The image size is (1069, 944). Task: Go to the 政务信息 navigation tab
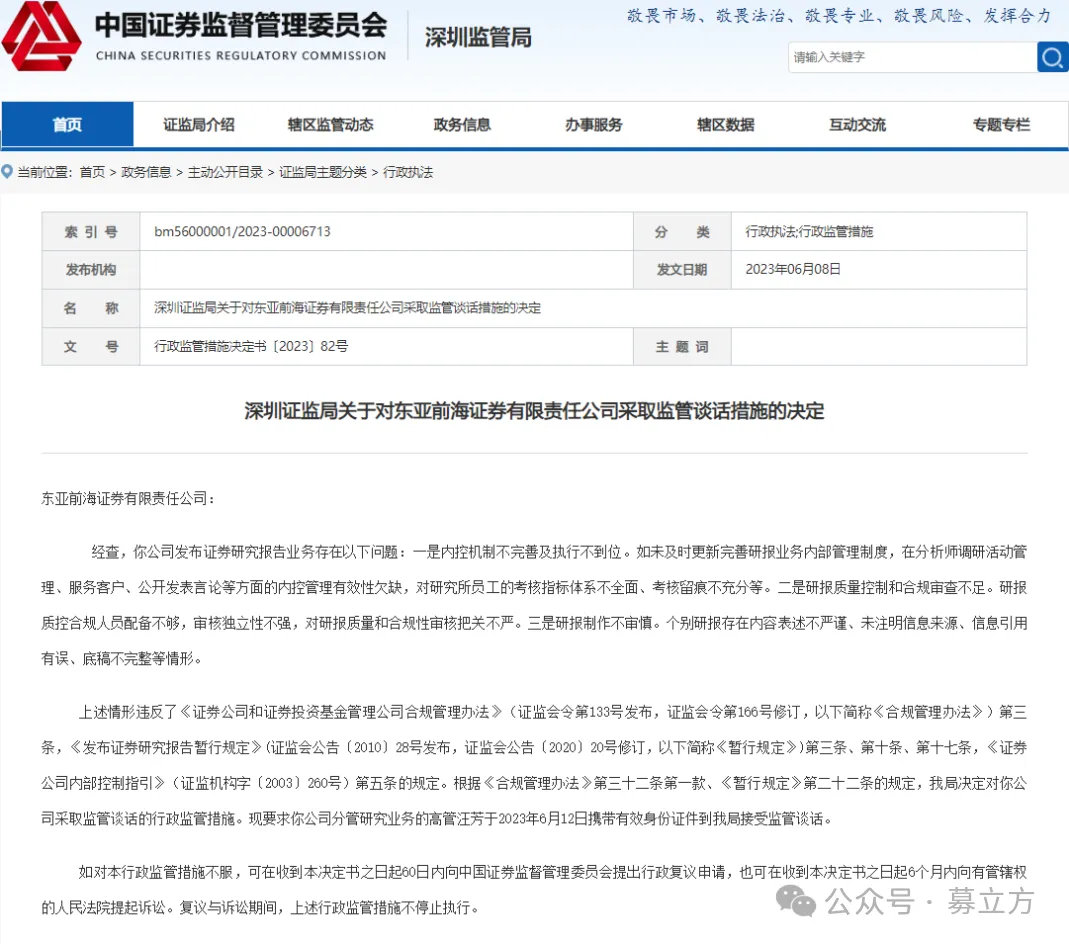click(x=462, y=125)
